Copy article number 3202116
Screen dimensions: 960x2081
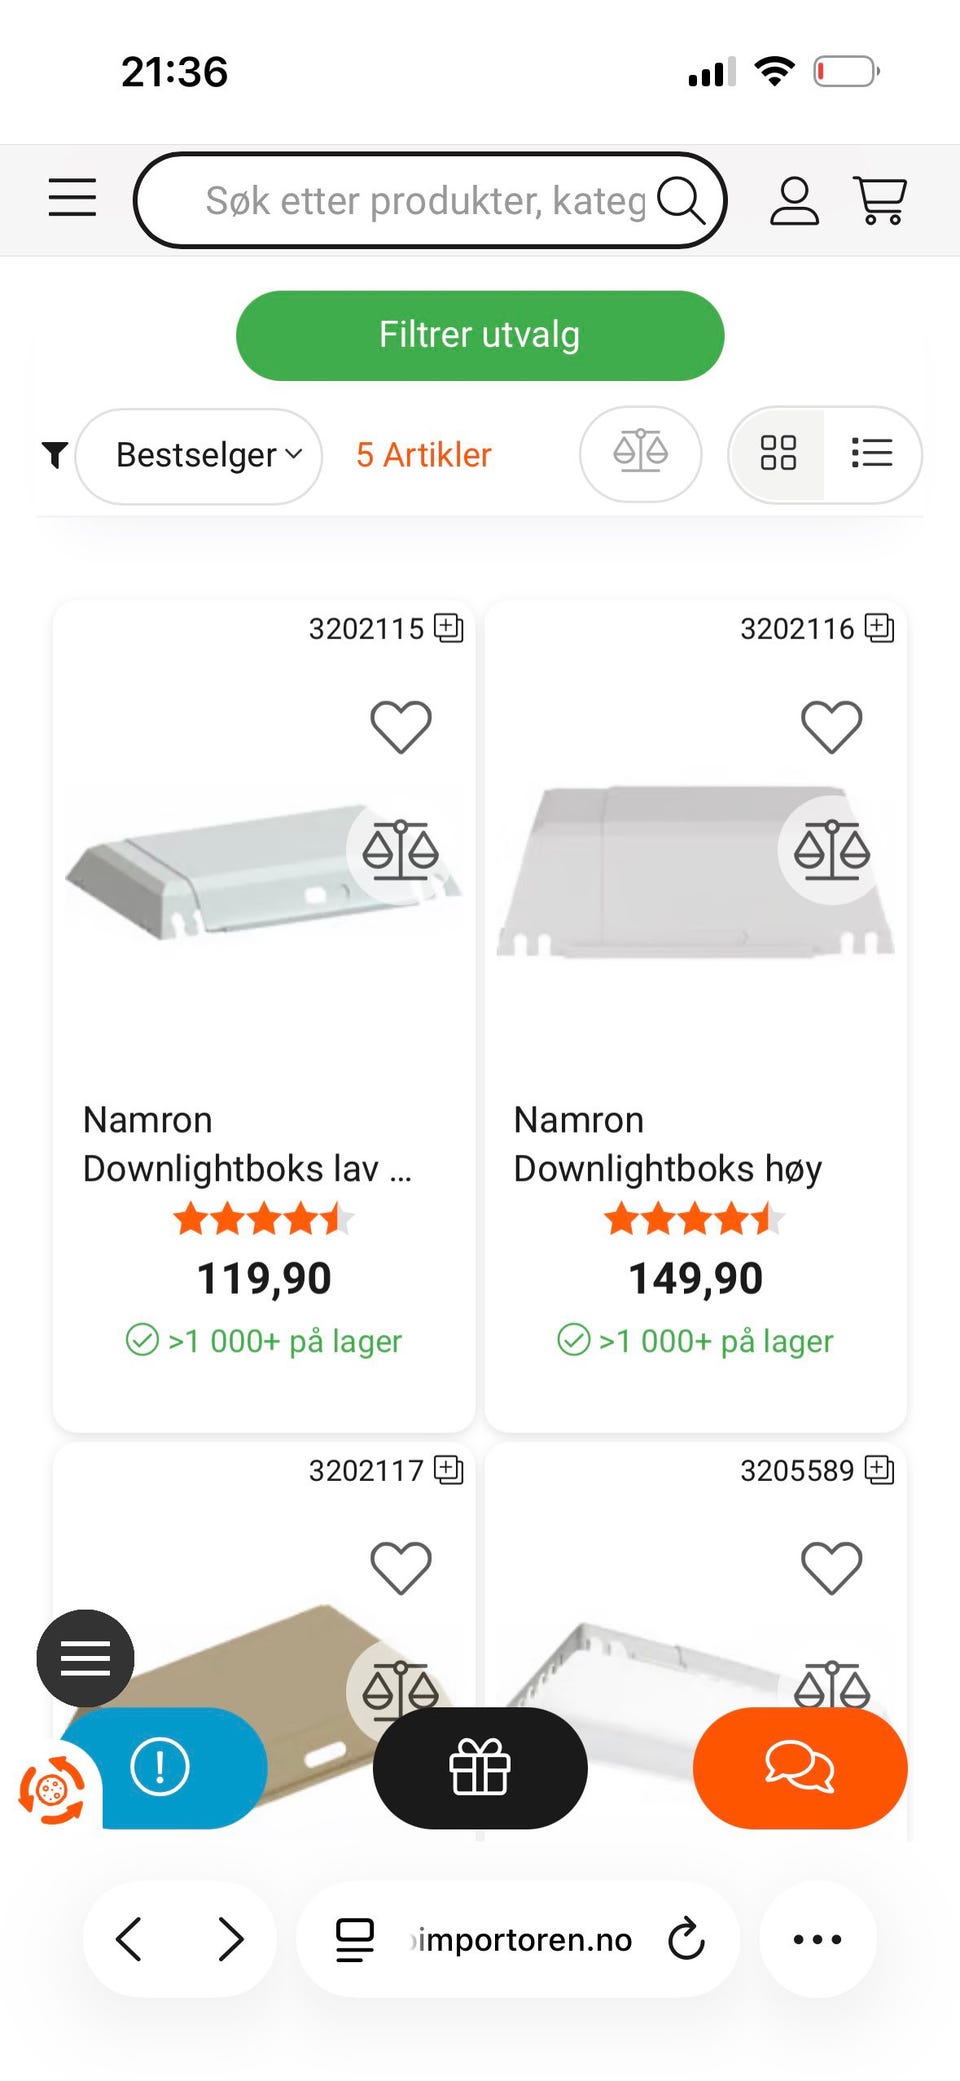880,628
